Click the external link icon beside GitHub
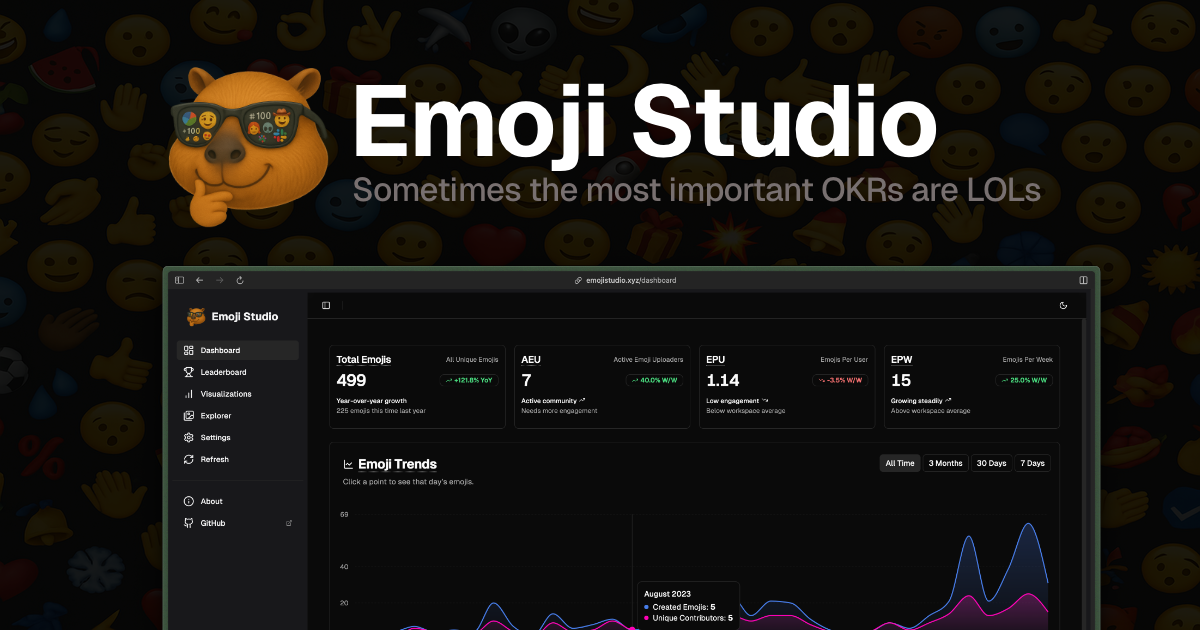 (x=289, y=523)
